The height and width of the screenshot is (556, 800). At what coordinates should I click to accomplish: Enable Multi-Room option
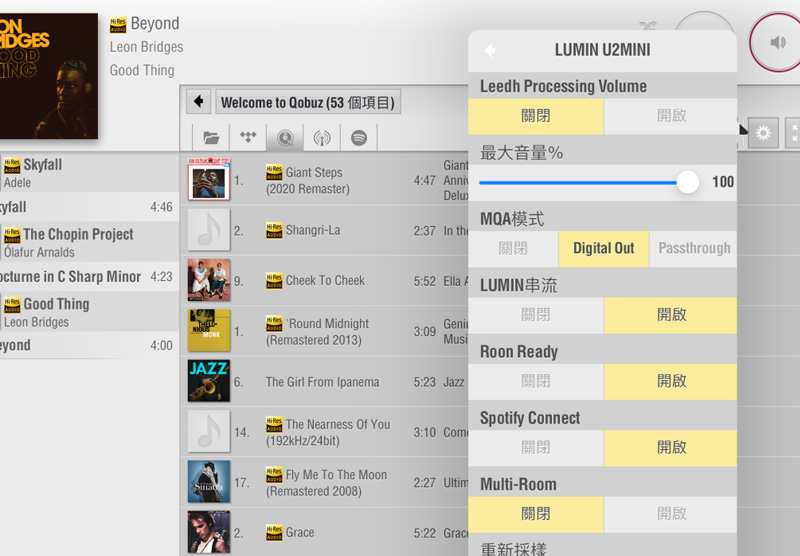[x=670, y=513]
